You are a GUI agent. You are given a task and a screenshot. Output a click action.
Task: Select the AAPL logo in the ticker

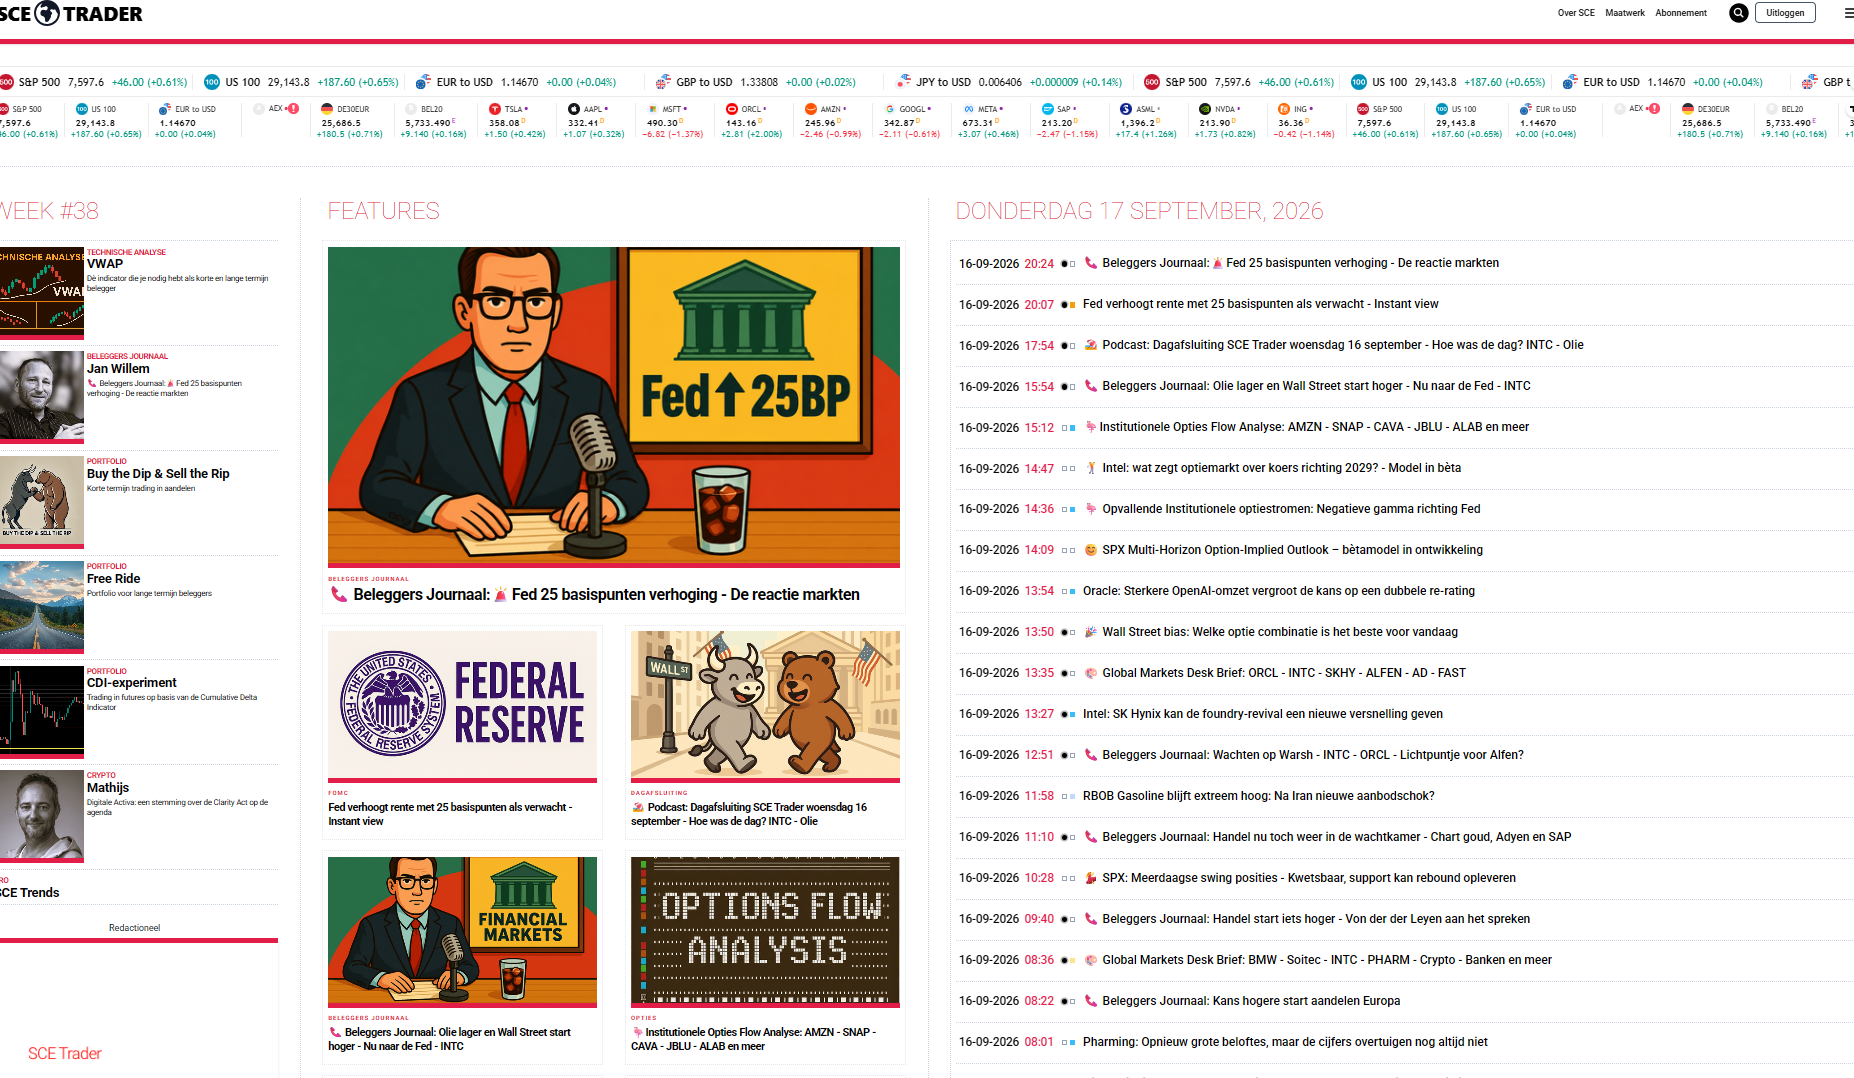[x=574, y=109]
